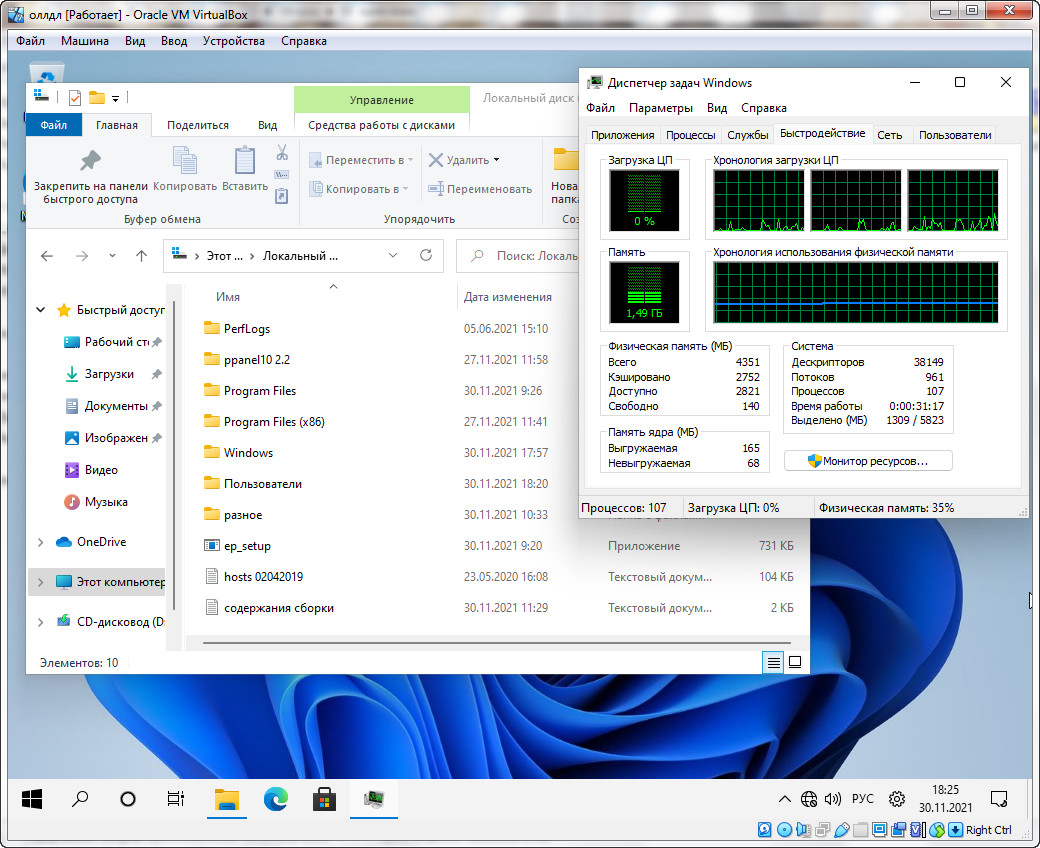Open recent locations dropdown arrow
Screen dimensions: 1040x848
coord(112,256)
